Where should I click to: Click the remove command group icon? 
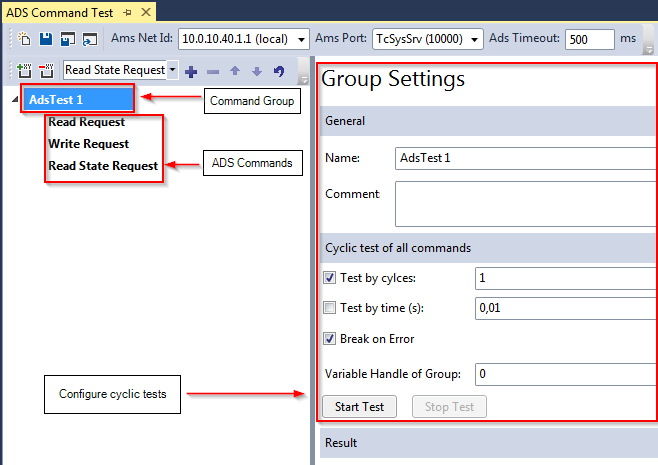46,71
